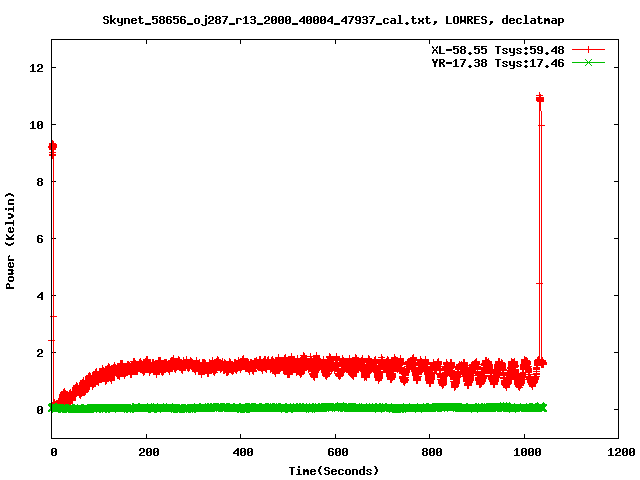Viewport: 640px width, 480px height.
Task: Click the y-axis tick label 12
Action: click(36, 68)
